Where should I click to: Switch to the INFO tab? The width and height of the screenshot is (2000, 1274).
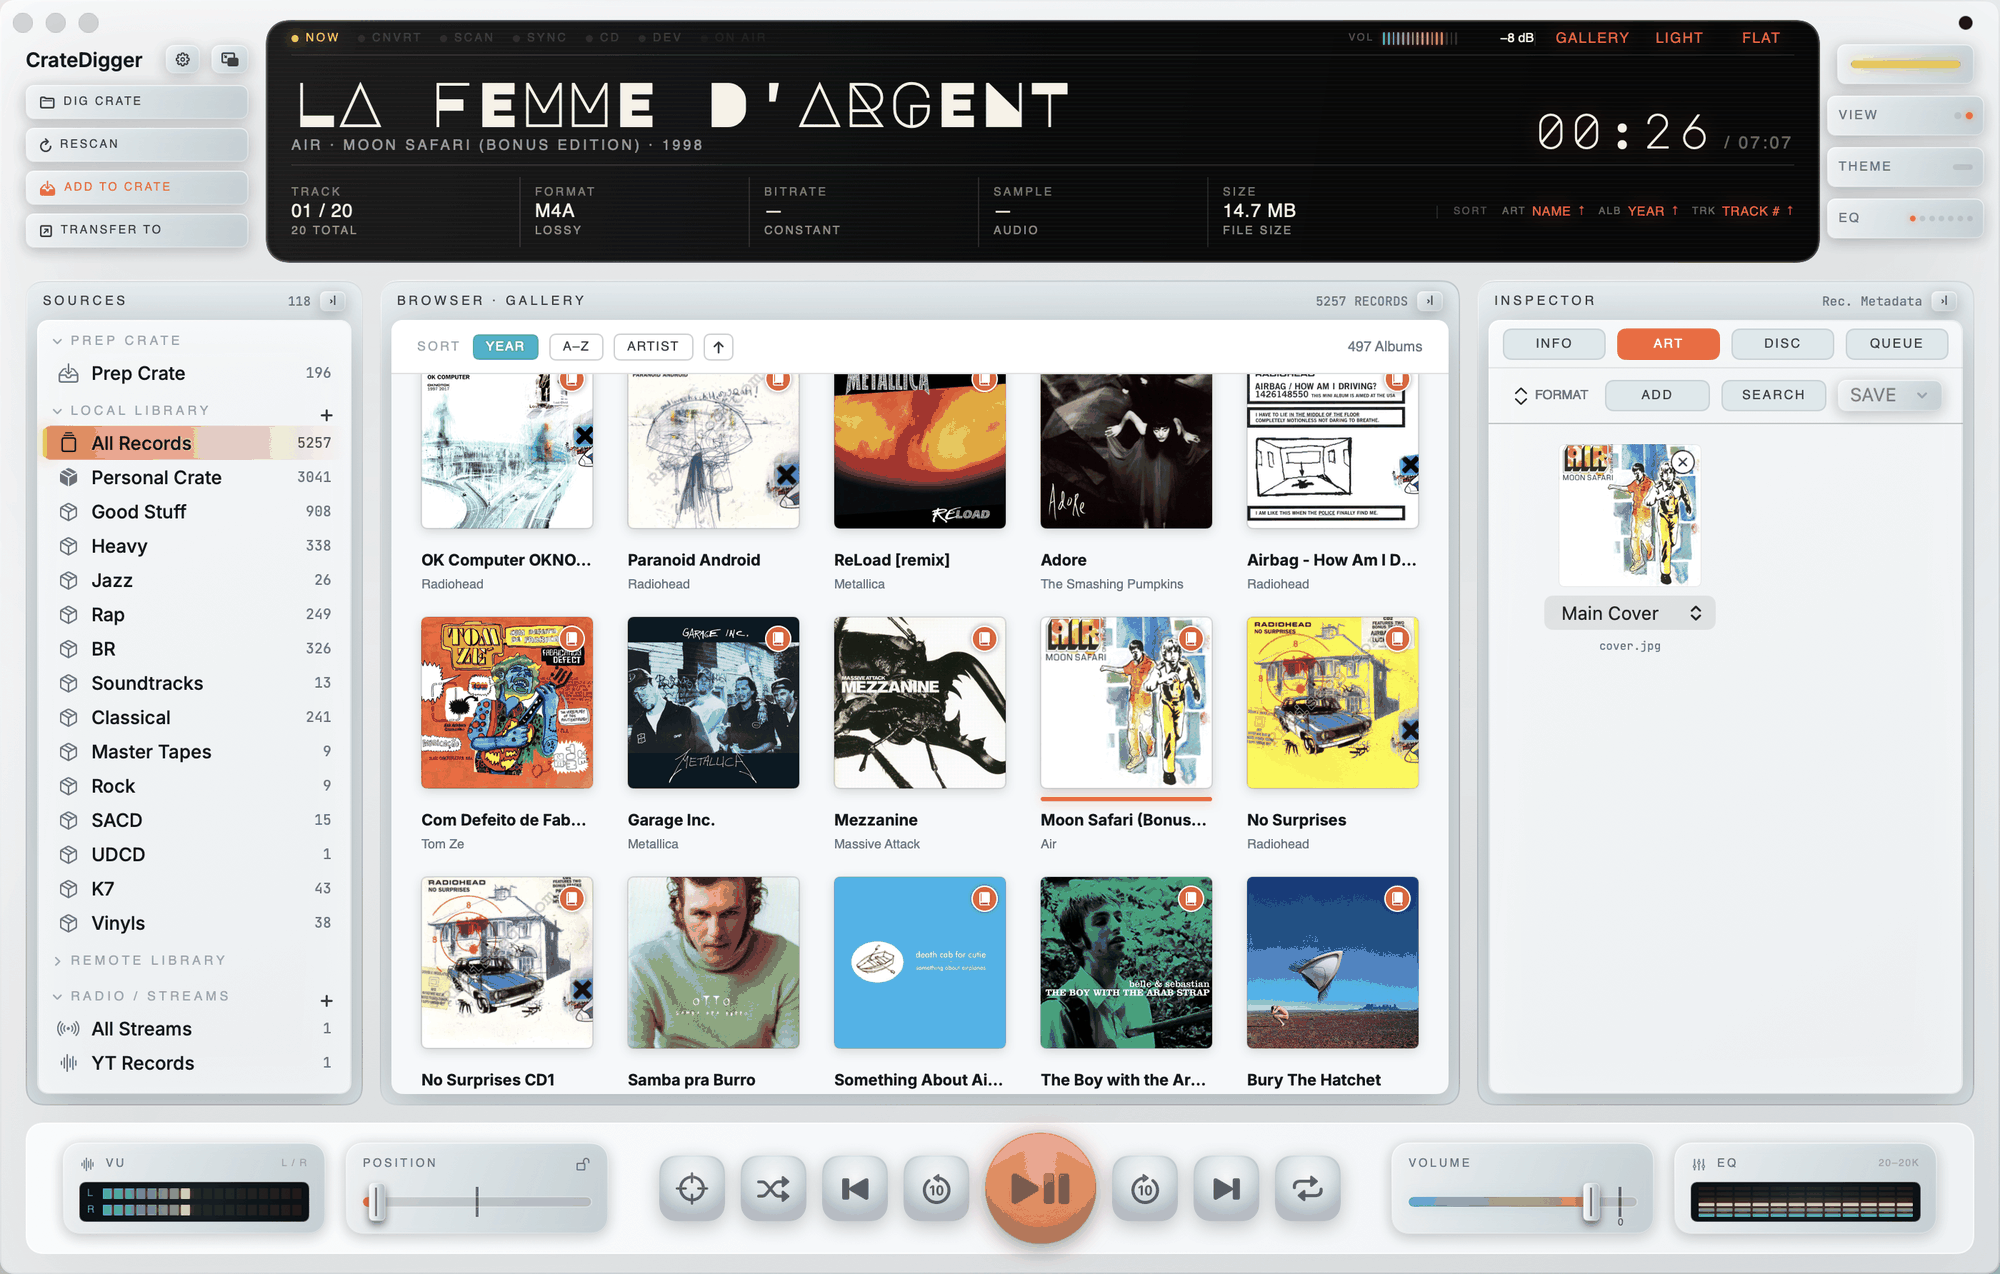coord(1554,344)
